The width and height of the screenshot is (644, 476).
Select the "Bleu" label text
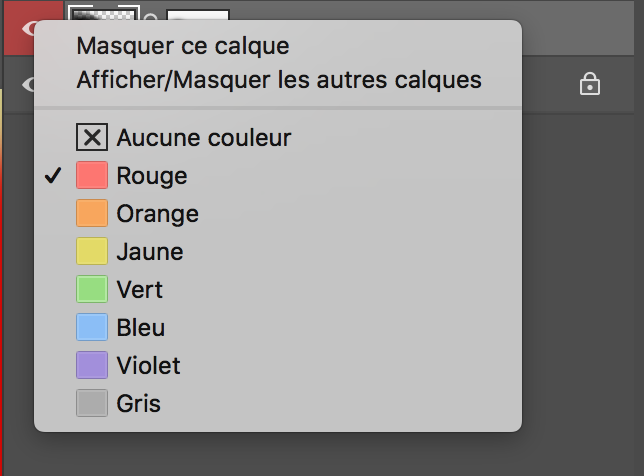(x=140, y=328)
